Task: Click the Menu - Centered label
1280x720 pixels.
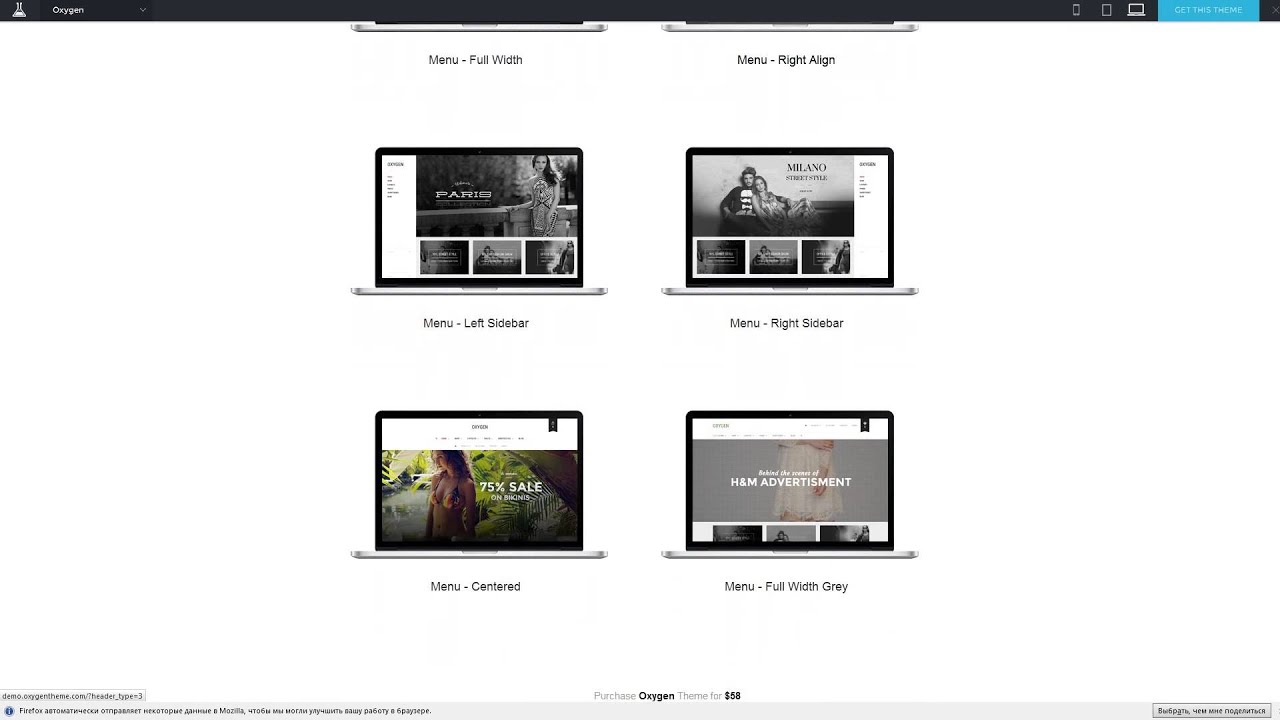Action: pyautogui.click(x=476, y=586)
